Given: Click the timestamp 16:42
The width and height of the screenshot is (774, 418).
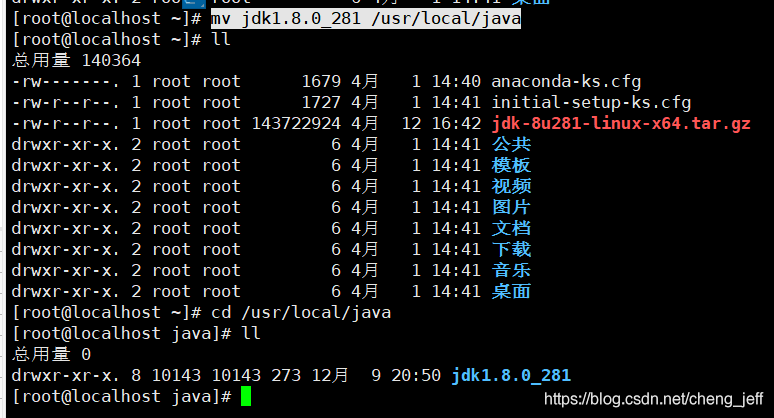Looking at the screenshot, I should coord(456,123).
